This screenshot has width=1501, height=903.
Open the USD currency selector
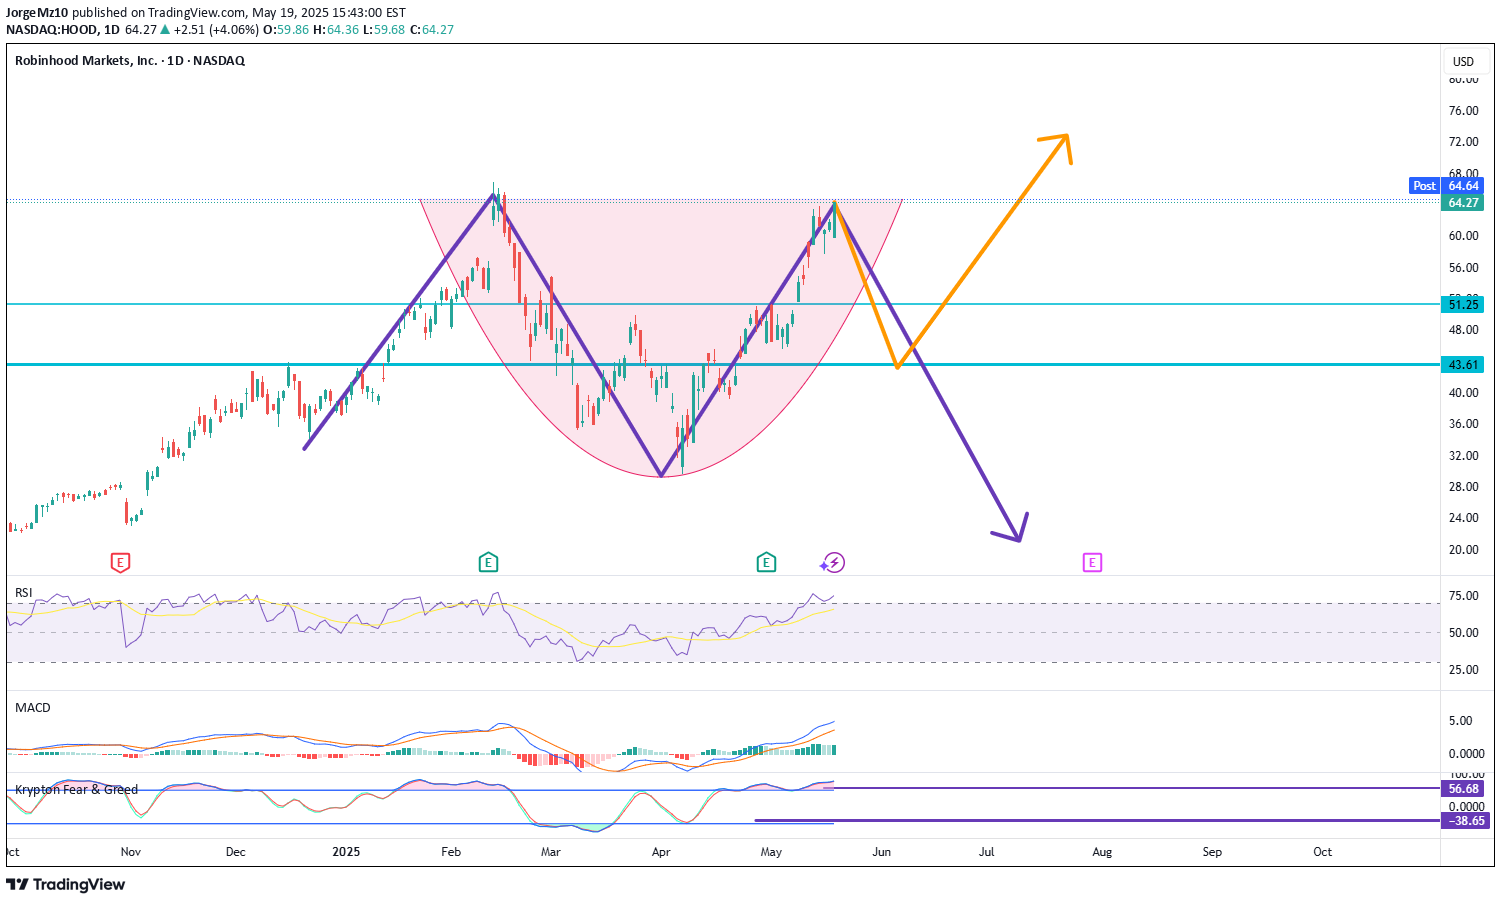tap(1463, 61)
